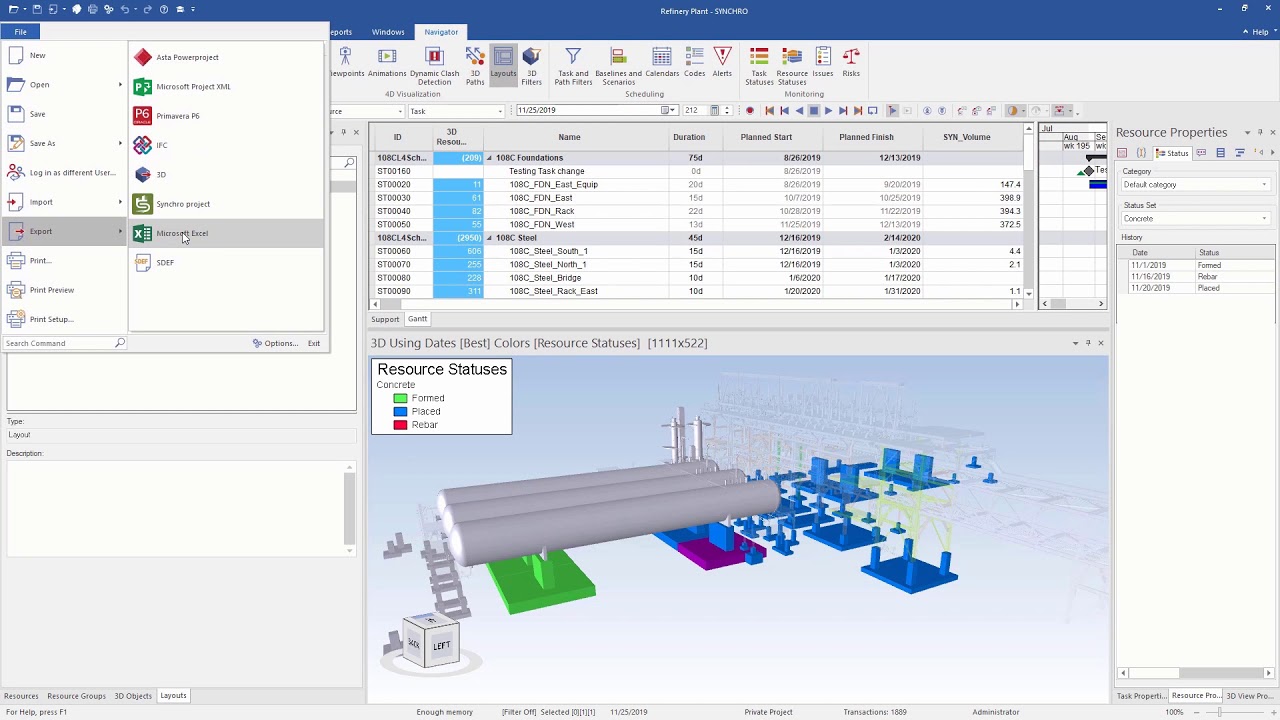
Task: Switch to the Navigator ribbon tab
Action: pos(441,32)
